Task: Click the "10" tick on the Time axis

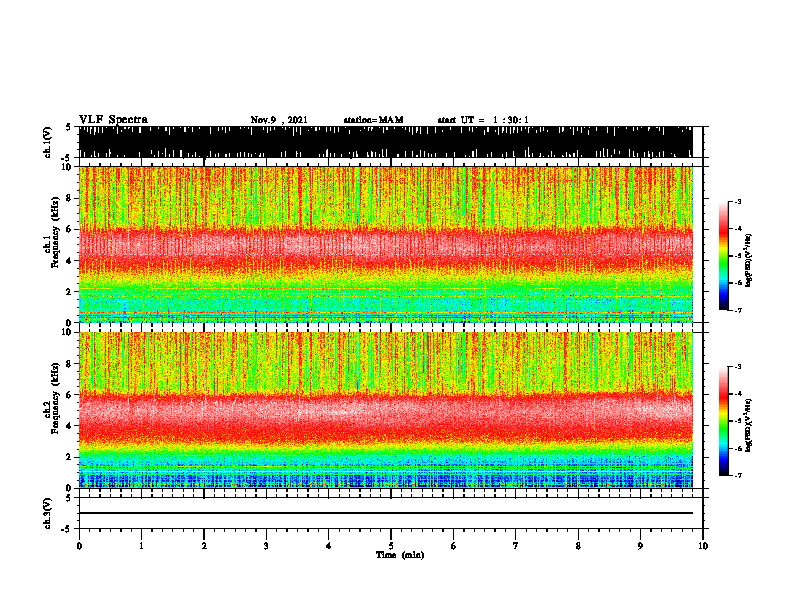Action: 703,546
